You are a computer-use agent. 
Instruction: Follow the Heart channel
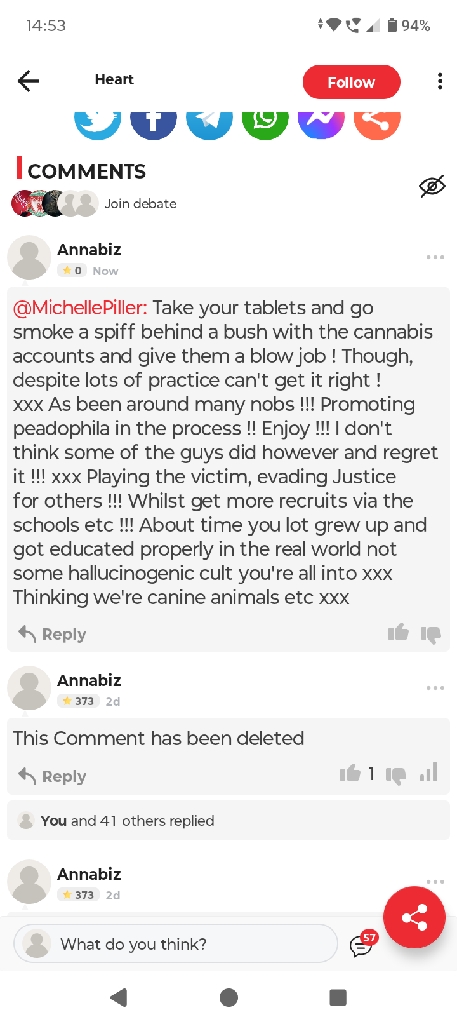point(351,82)
